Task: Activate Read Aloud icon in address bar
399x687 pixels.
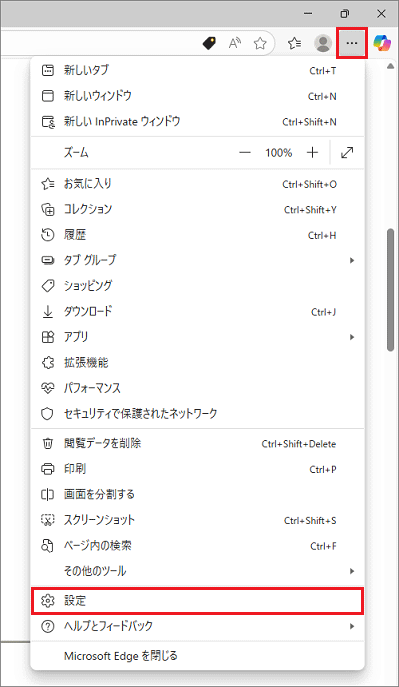Action: pos(235,43)
